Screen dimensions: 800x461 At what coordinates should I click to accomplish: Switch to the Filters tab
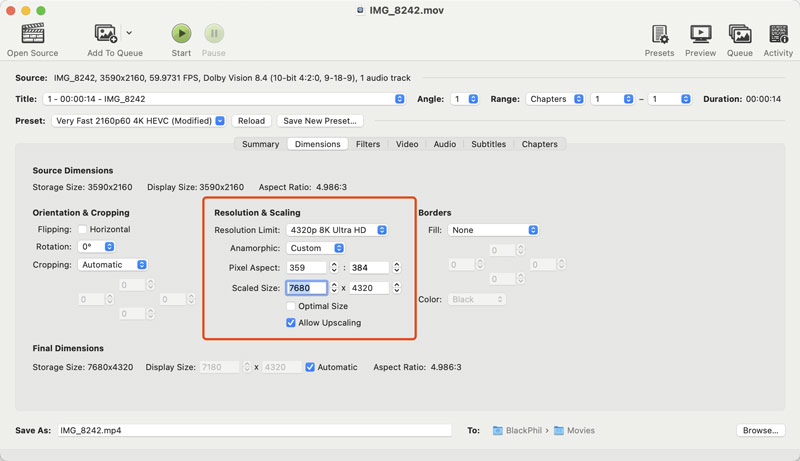[x=367, y=144]
